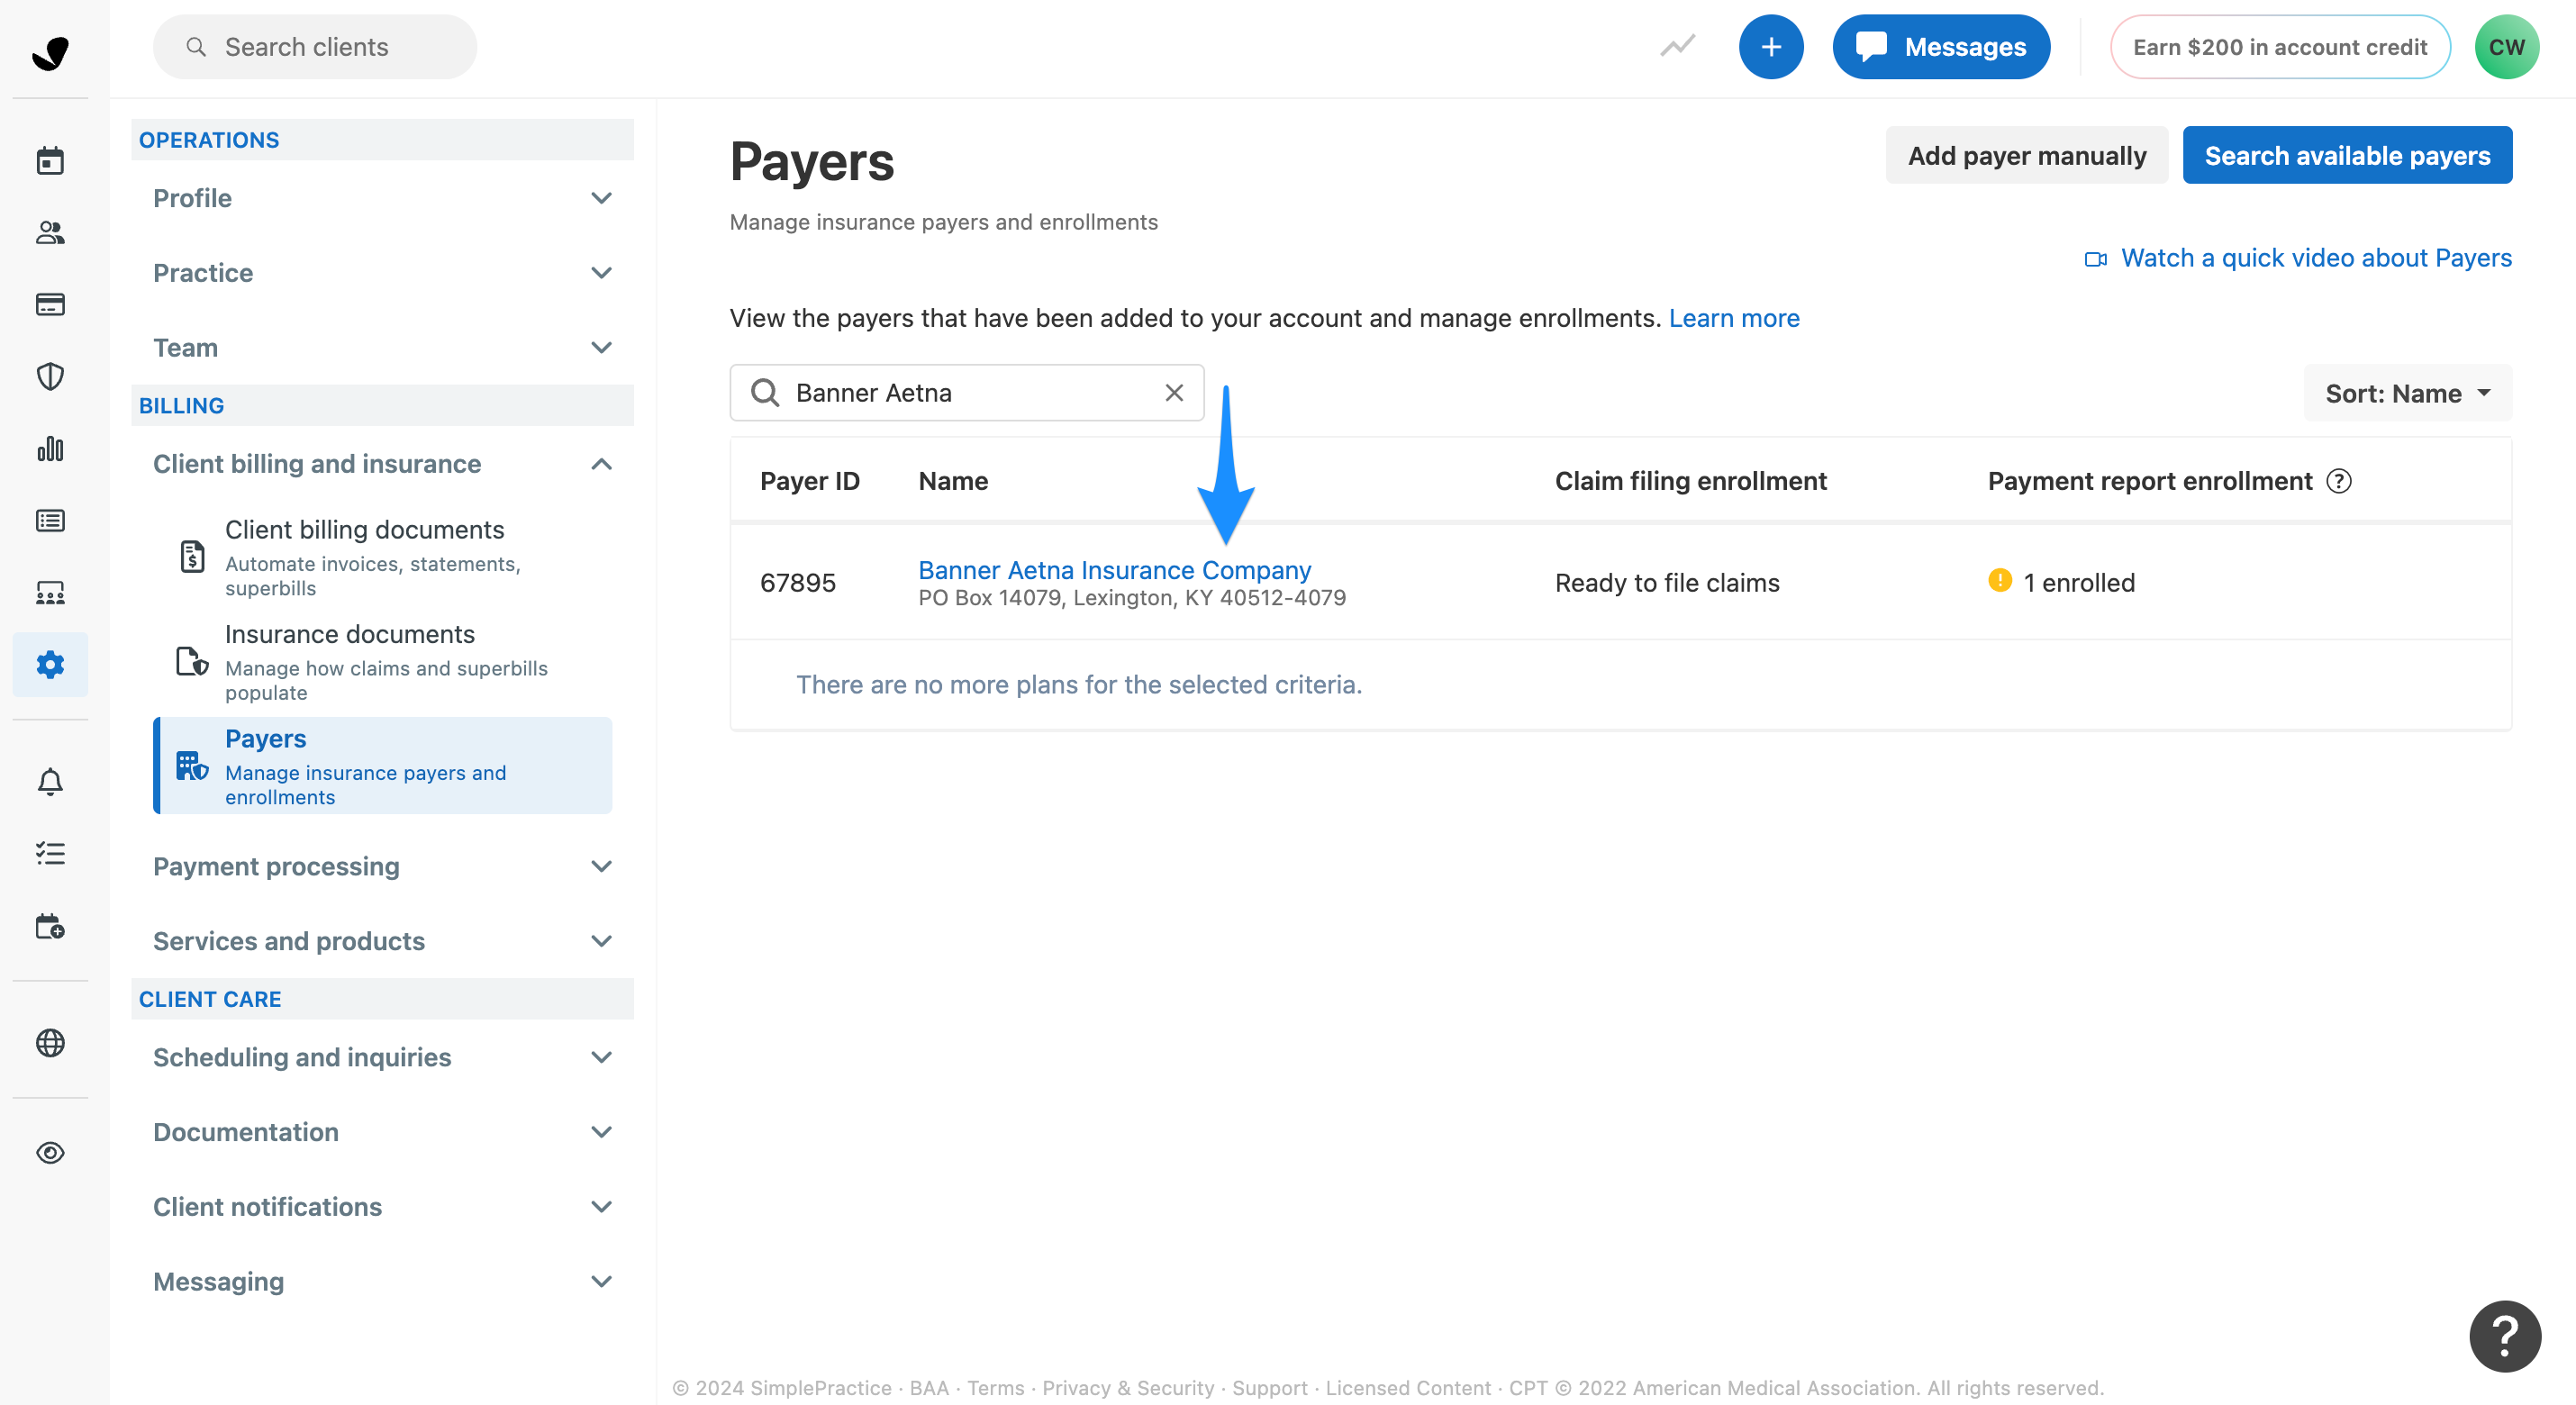
Task: Open the Sort: Name dropdown
Action: (x=2407, y=393)
